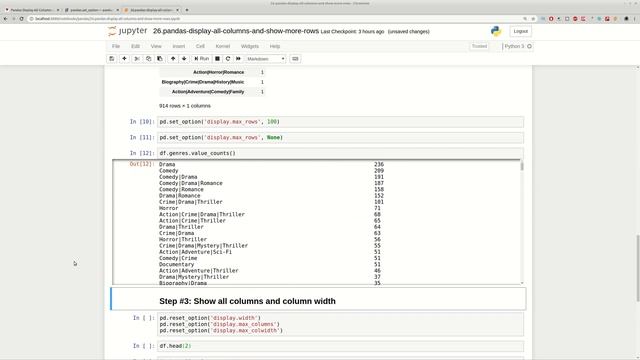Click 'Comedy|Drama|Romance' row in output
The height and width of the screenshot is (360, 640).
point(191,183)
